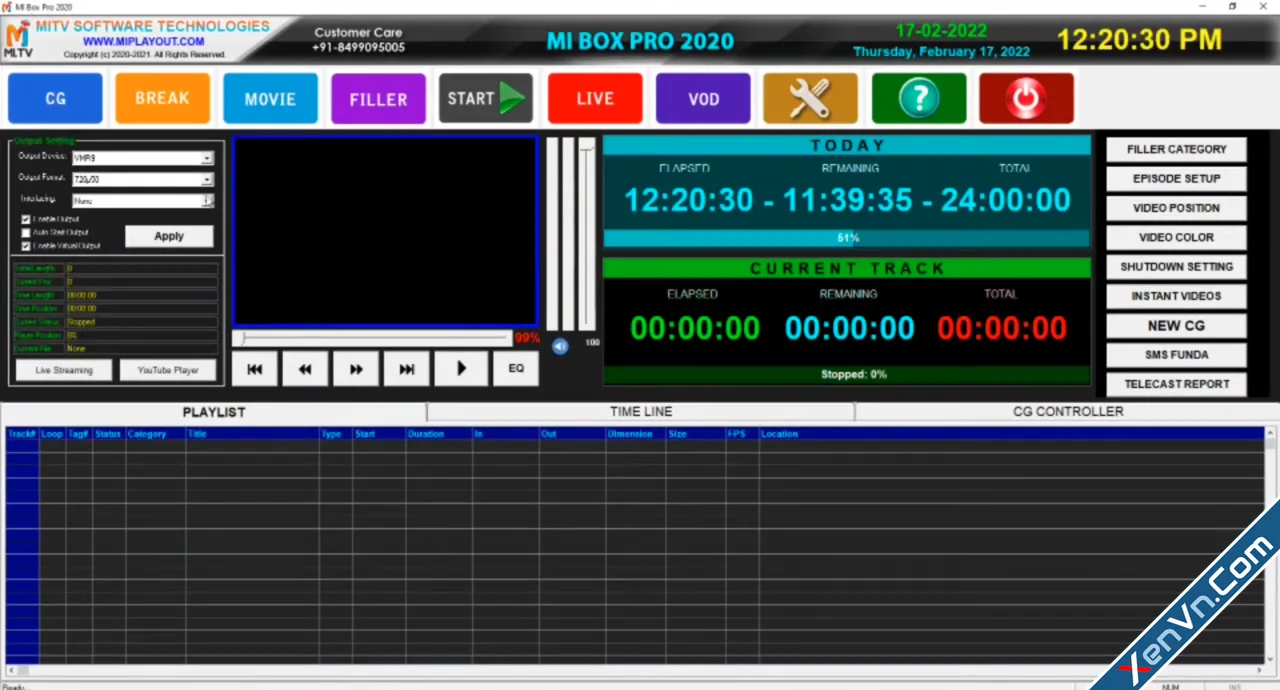Image resolution: width=1280 pixels, height=690 pixels.
Task: Switch to the CG CONTROLLER tab
Action: 1067,412
